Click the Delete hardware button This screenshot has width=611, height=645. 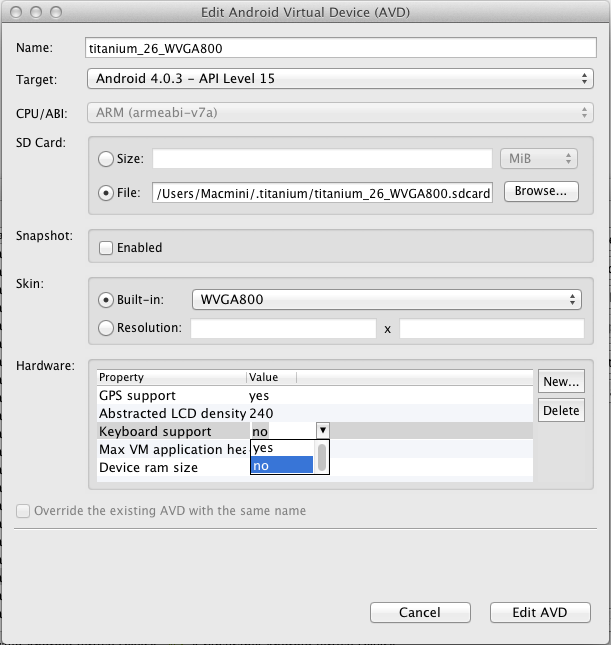tap(561, 410)
